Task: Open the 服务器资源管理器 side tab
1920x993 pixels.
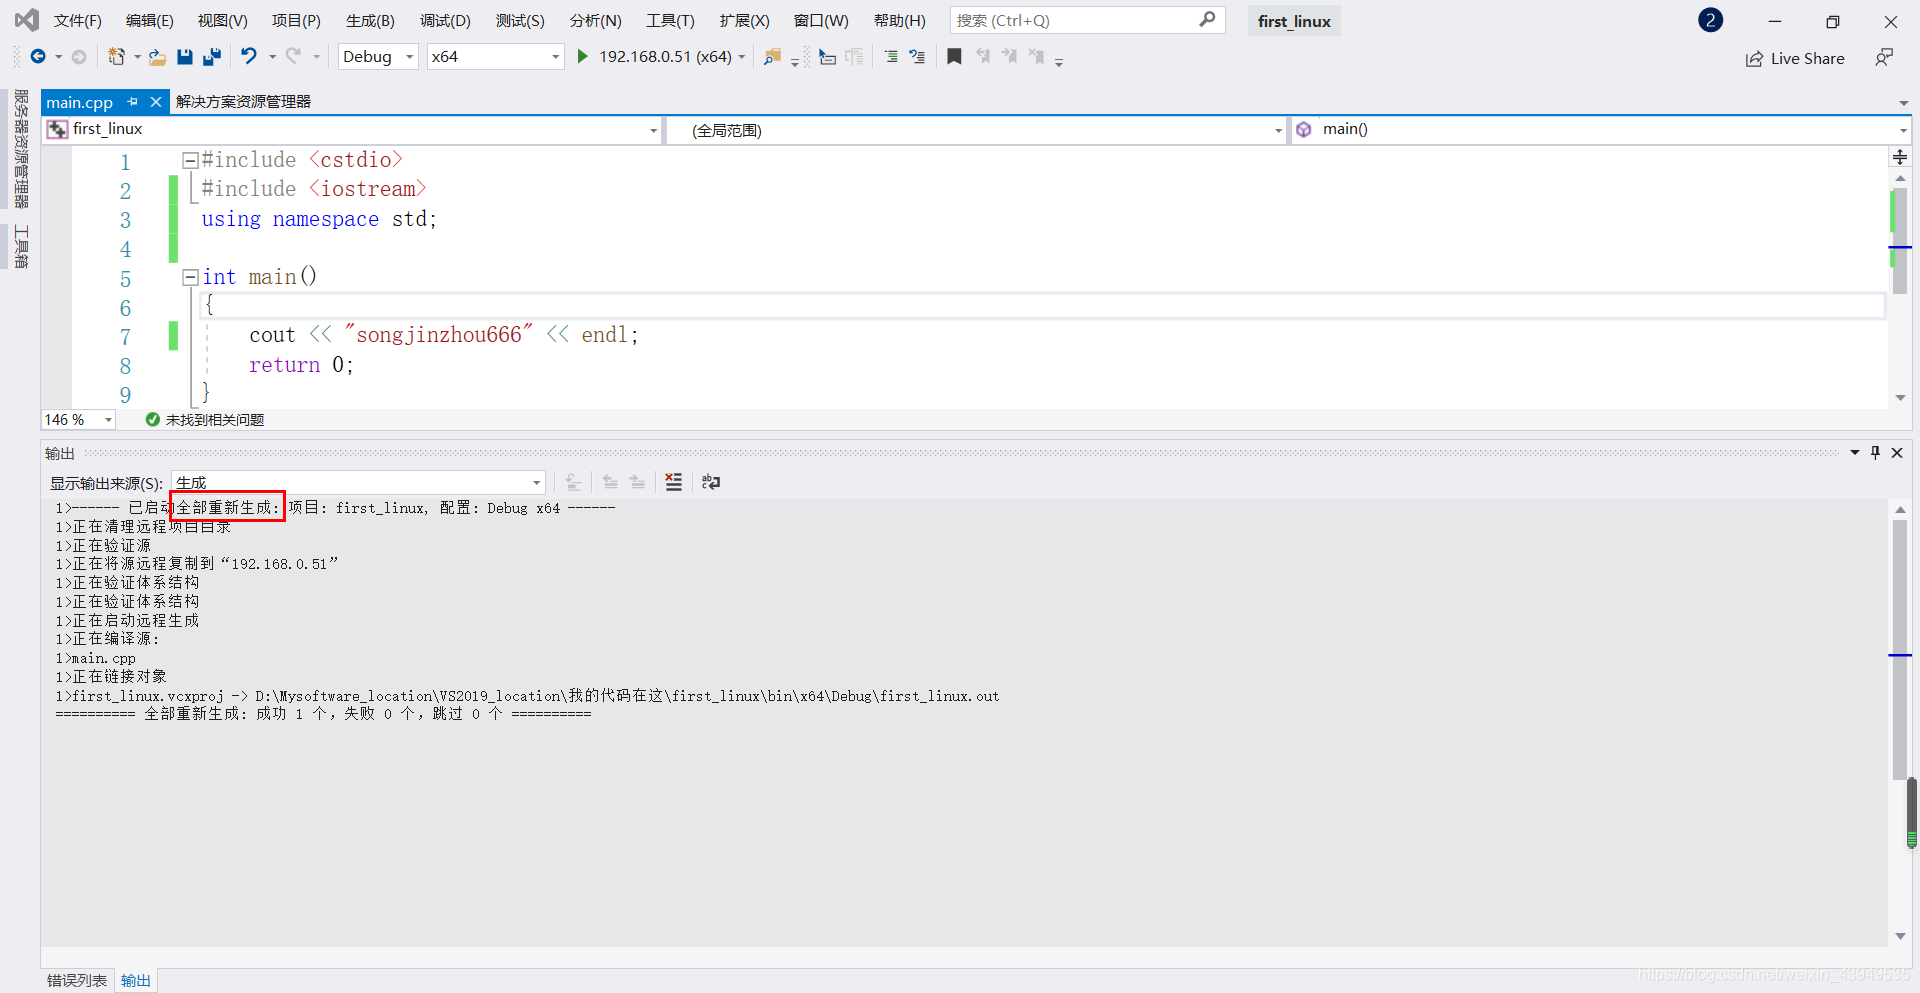Action: (x=21, y=149)
